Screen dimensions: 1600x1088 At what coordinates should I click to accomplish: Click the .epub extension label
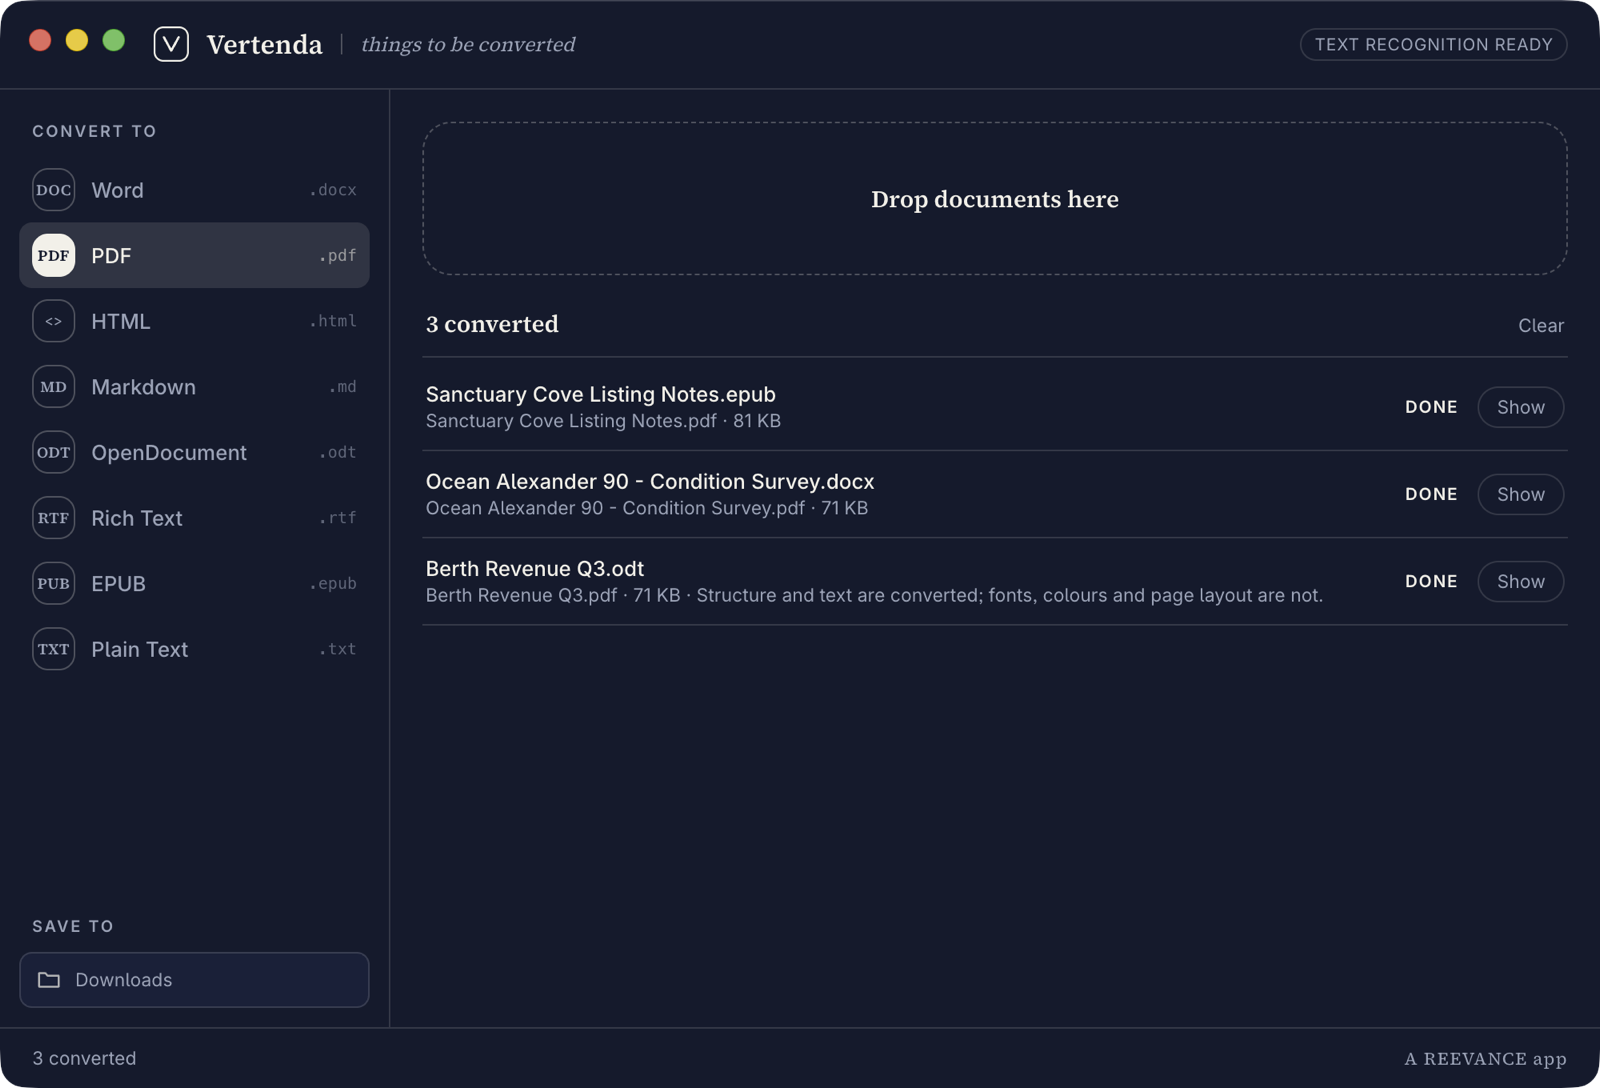[x=333, y=583]
